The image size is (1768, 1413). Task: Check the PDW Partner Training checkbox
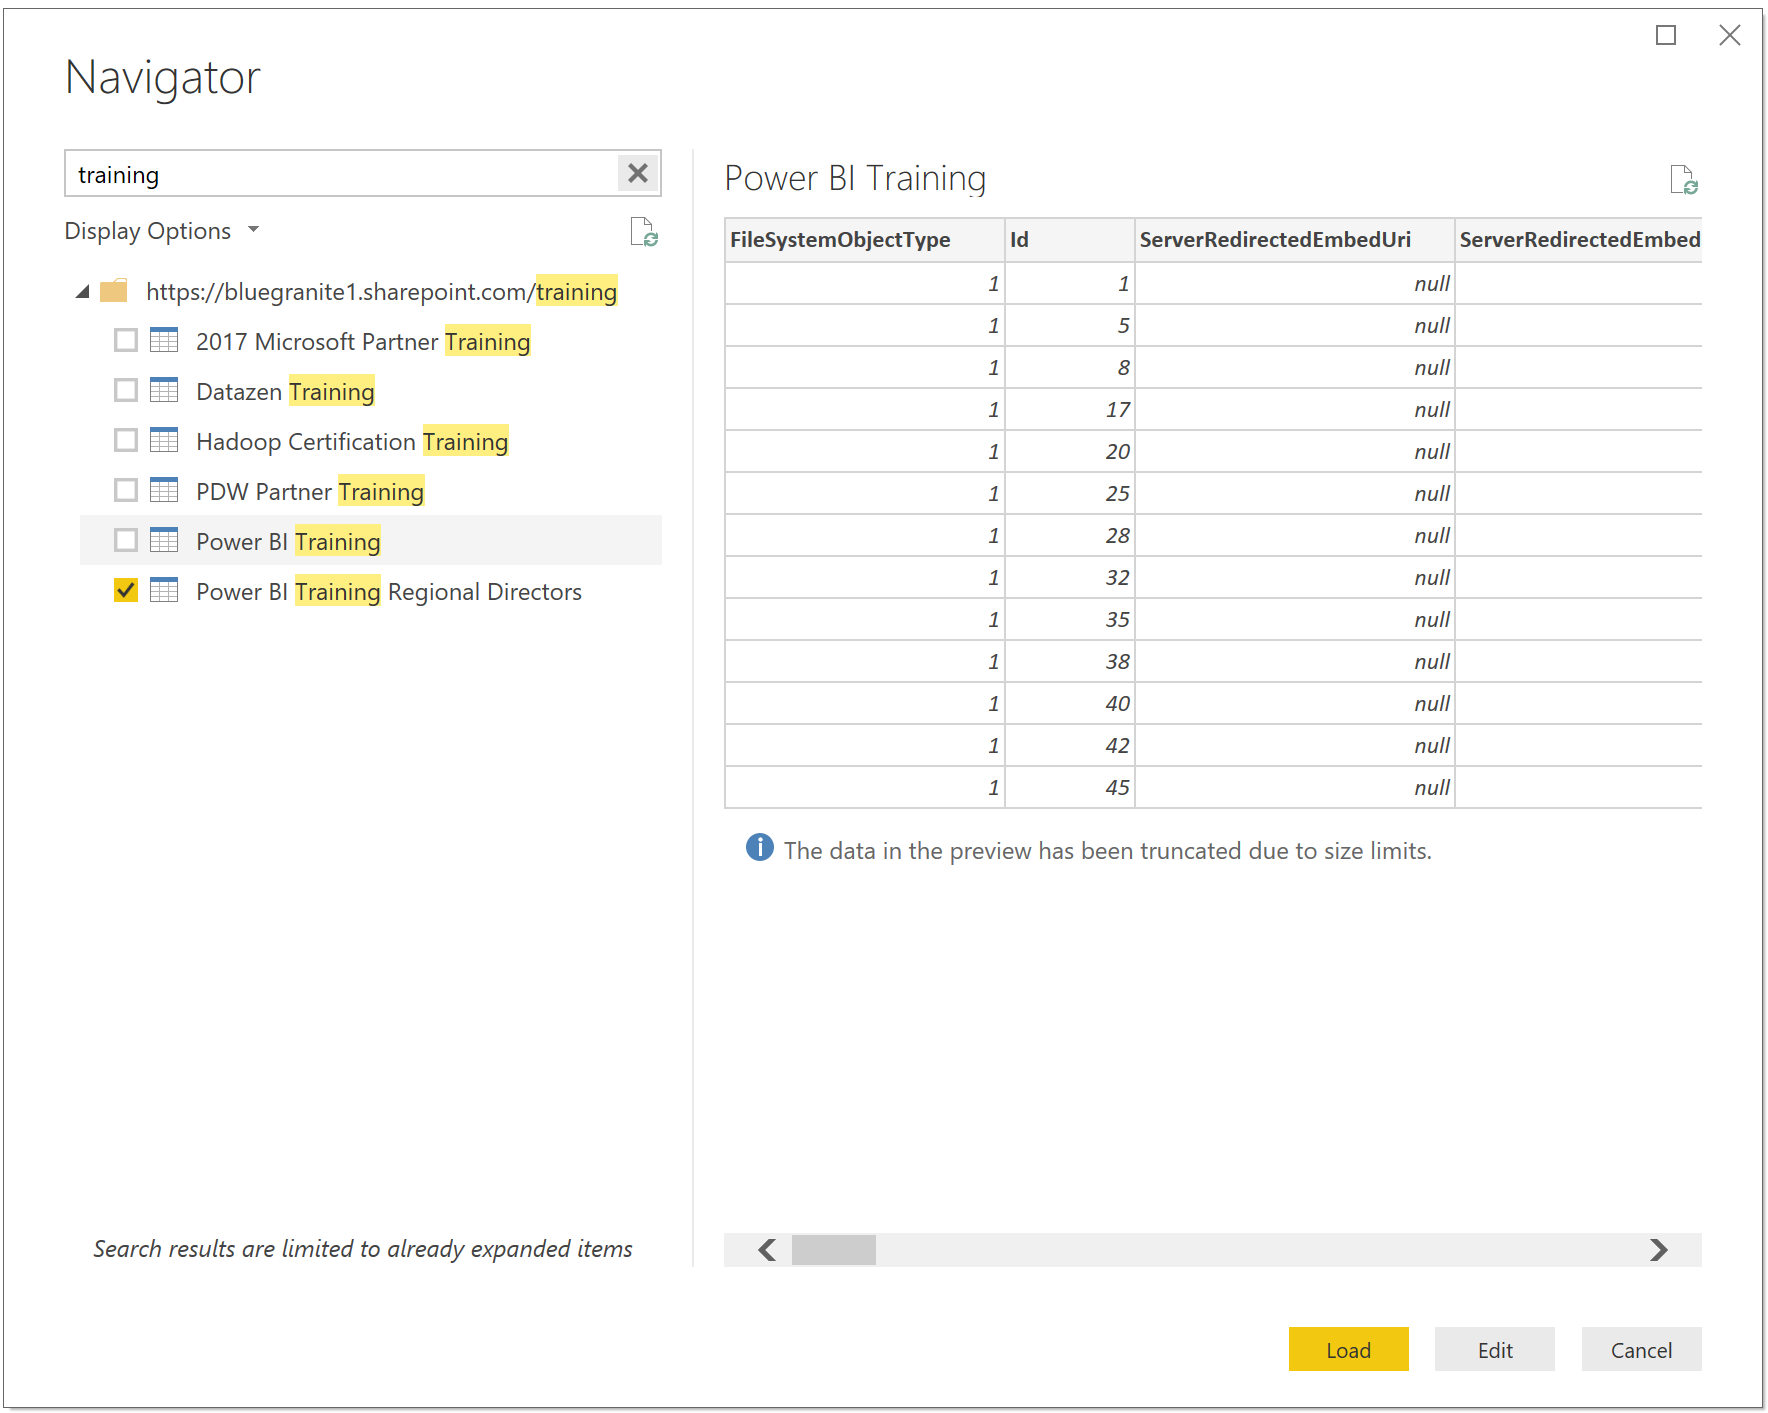126,490
